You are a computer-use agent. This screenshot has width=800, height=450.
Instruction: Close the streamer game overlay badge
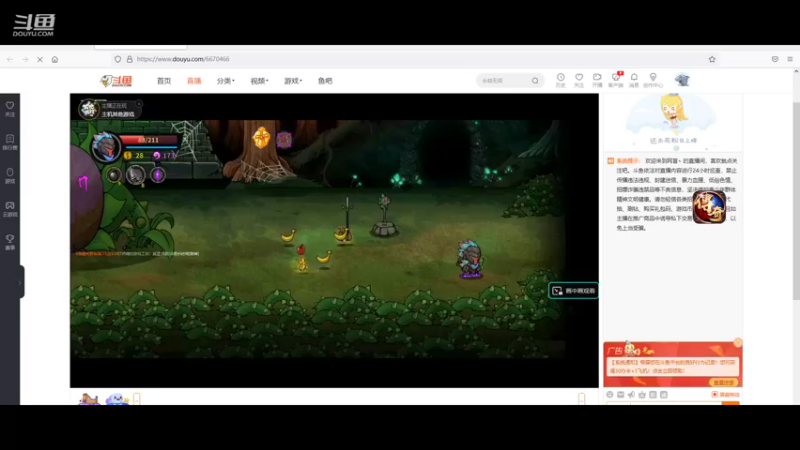pos(139,104)
